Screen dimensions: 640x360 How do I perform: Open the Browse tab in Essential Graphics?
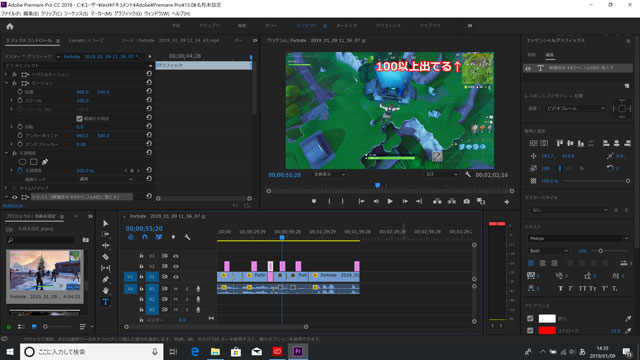click(x=531, y=55)
